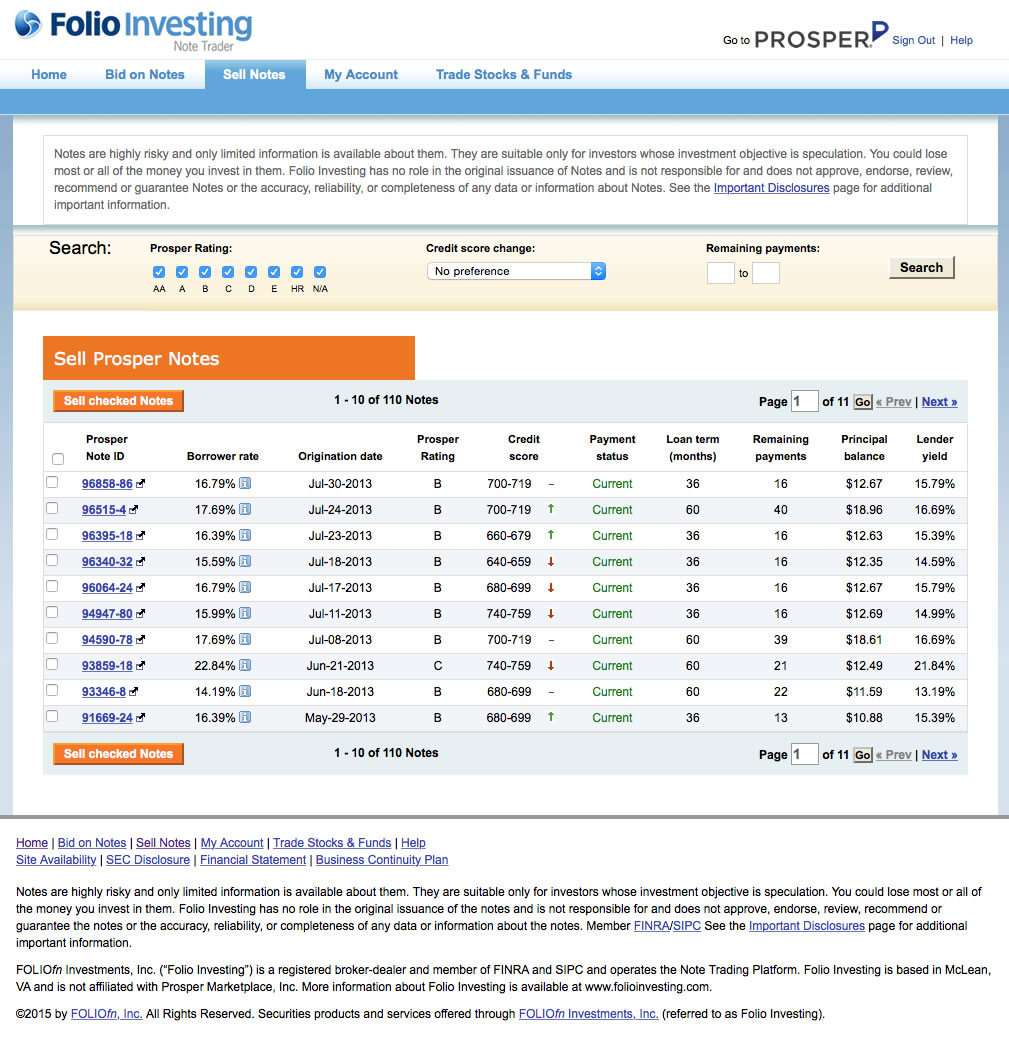Open external link icon beside note 96395-18

coord(141,536)
